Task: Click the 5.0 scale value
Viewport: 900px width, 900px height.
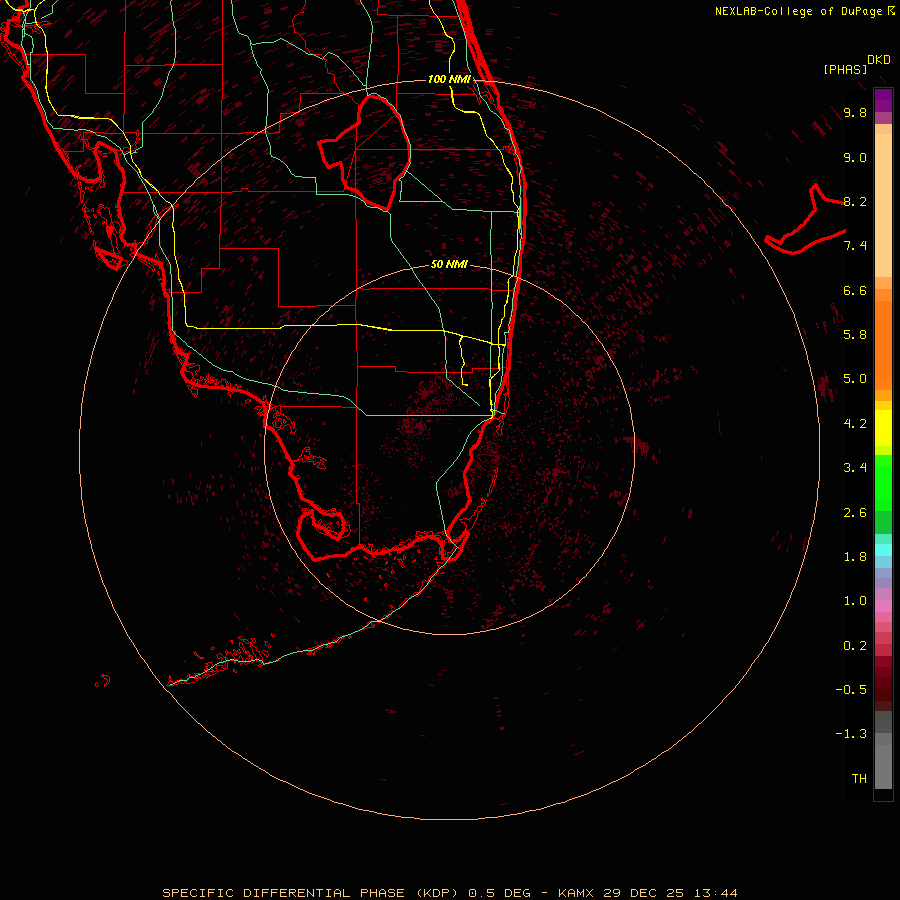Action: tap(855, 379)
